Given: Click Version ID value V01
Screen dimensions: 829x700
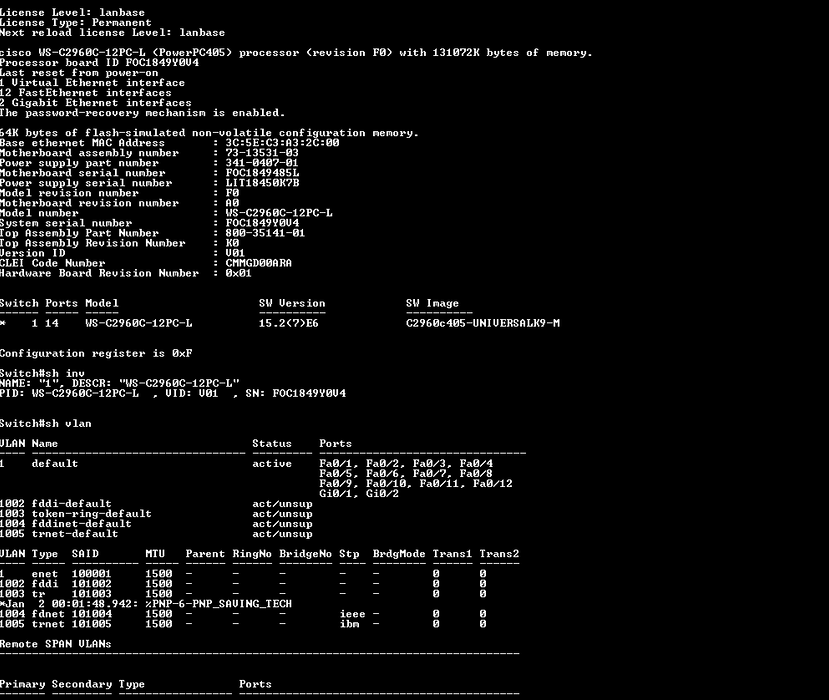Looking at the screenshot, I should click(x=235, y=253).
